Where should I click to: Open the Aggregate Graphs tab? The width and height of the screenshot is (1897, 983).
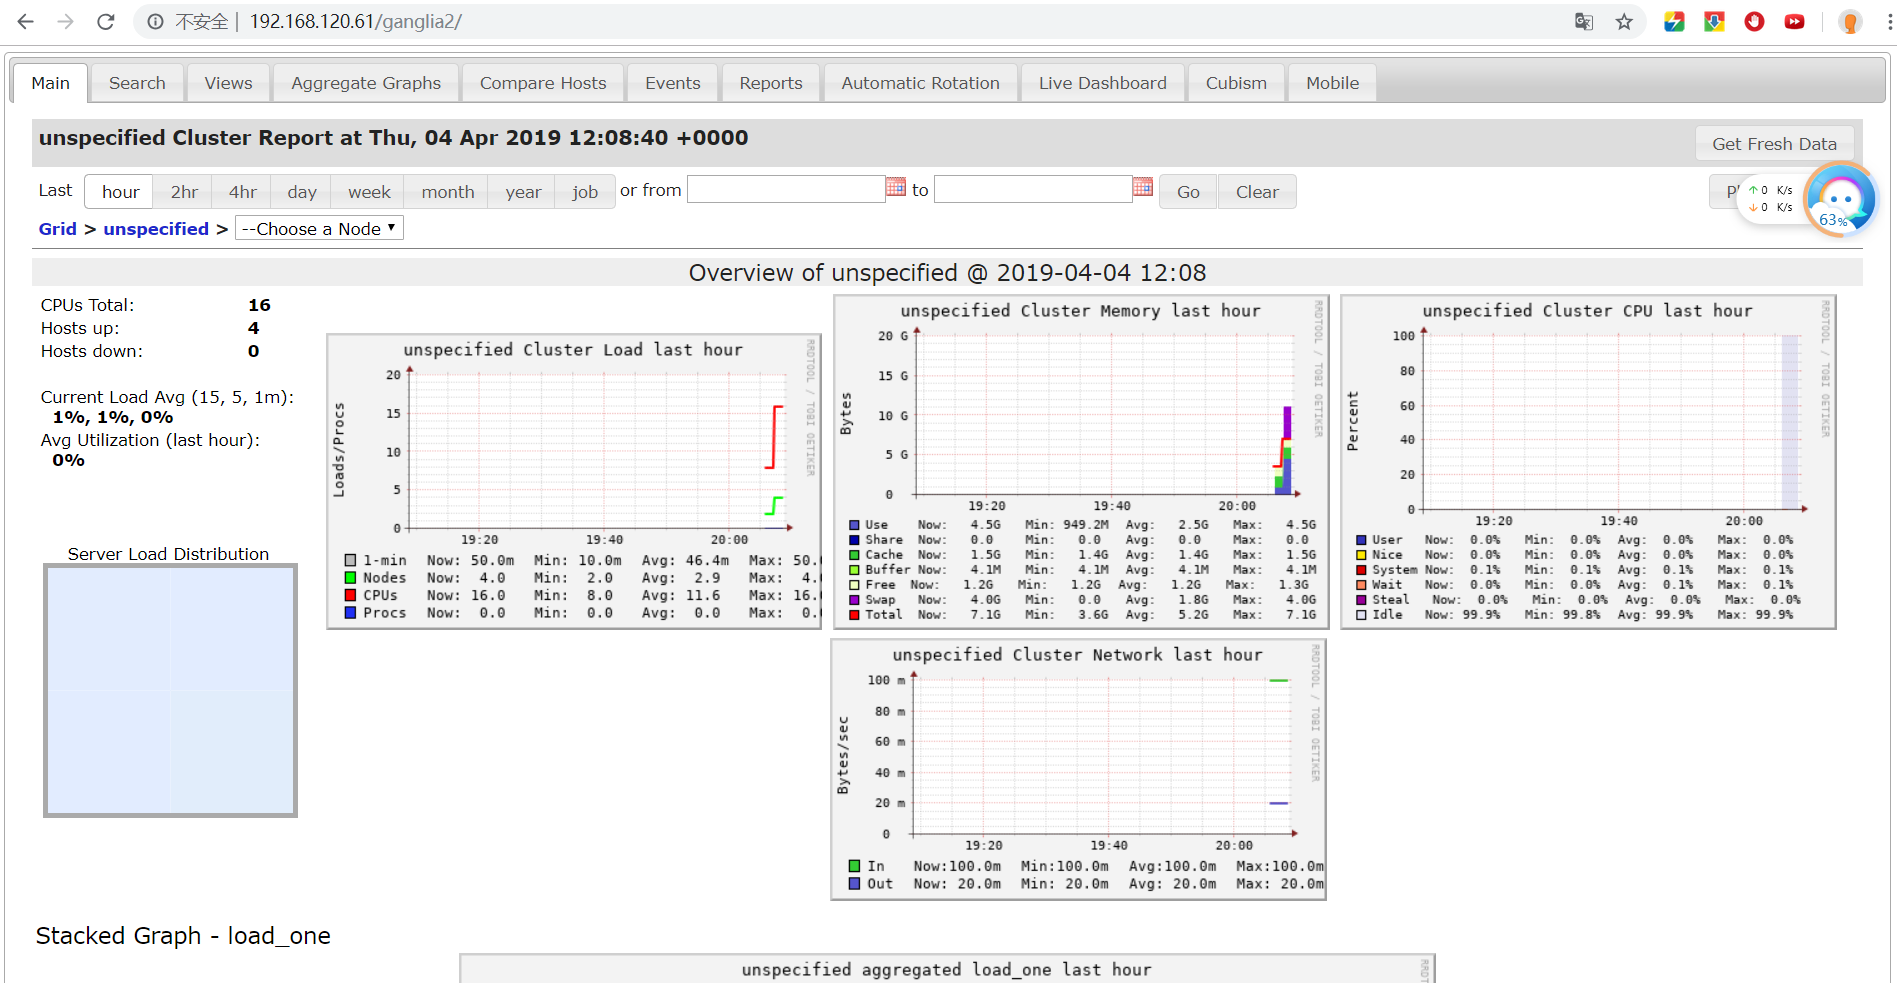point(366,83)
